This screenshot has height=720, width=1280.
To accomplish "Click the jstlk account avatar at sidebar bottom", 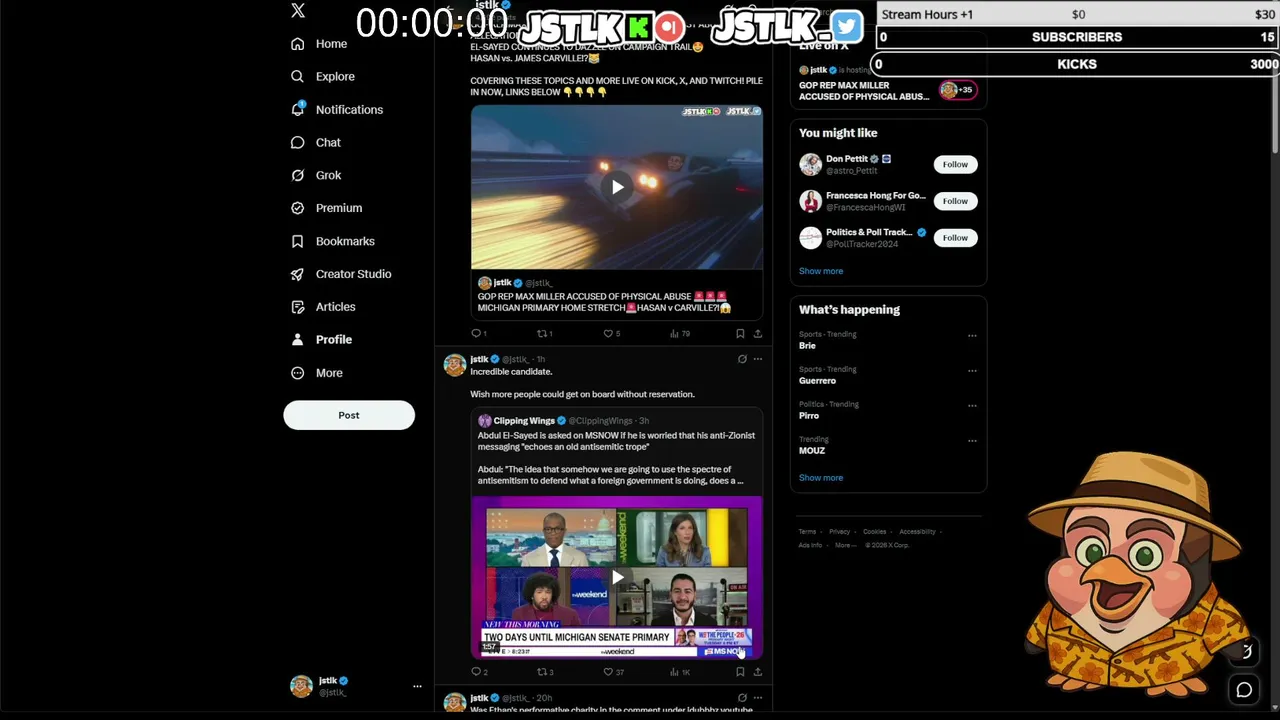I will click(301, 686).
